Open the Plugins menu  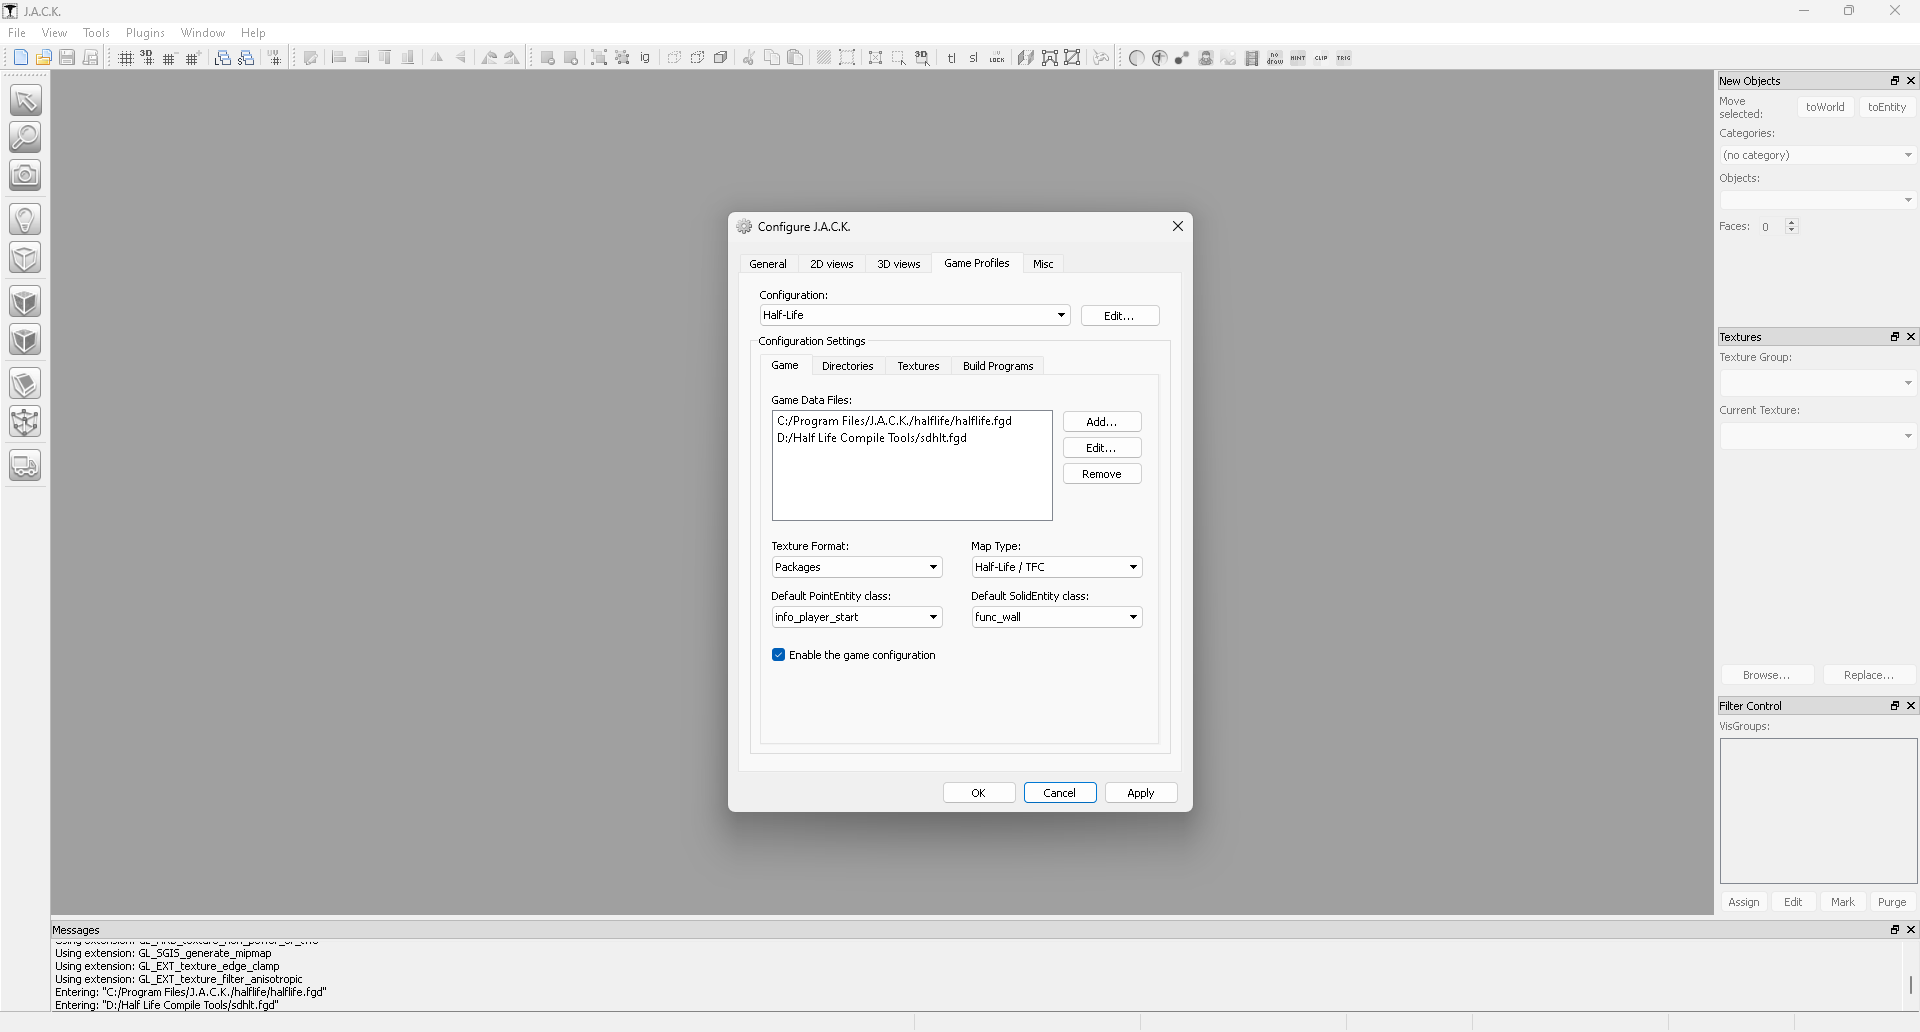[145, 33]
